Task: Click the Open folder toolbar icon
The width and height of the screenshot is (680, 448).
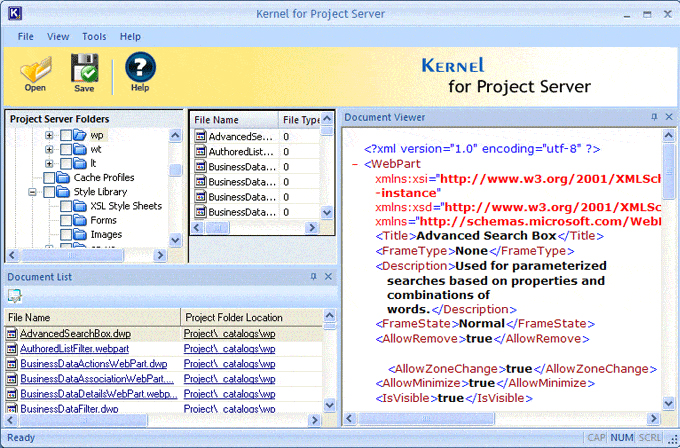Action: [x=36, y=69]
